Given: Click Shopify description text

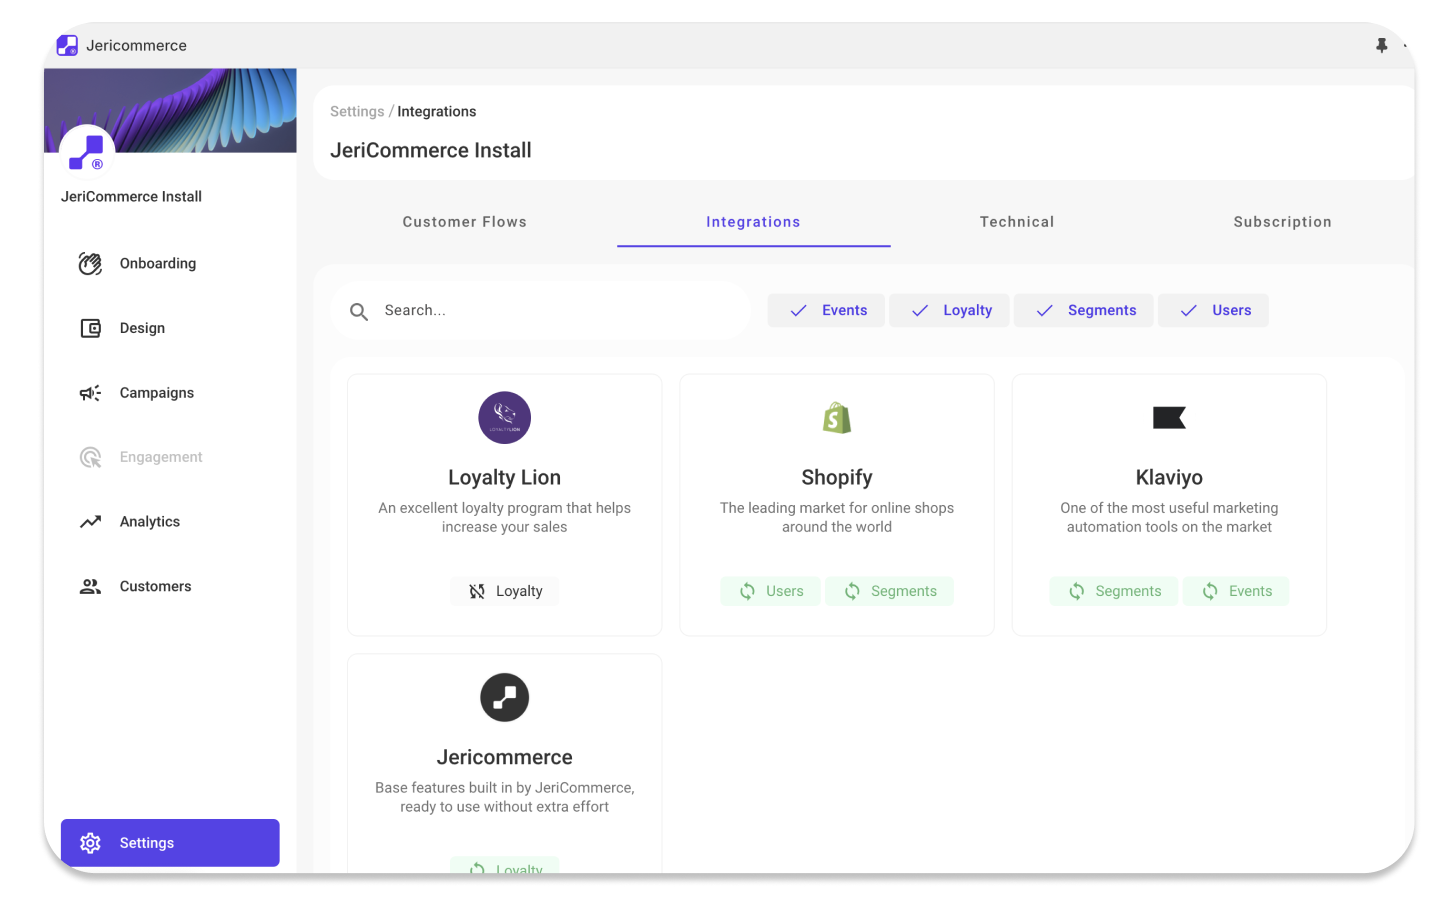Looking at the screenshot, I should tap(837, 517).
